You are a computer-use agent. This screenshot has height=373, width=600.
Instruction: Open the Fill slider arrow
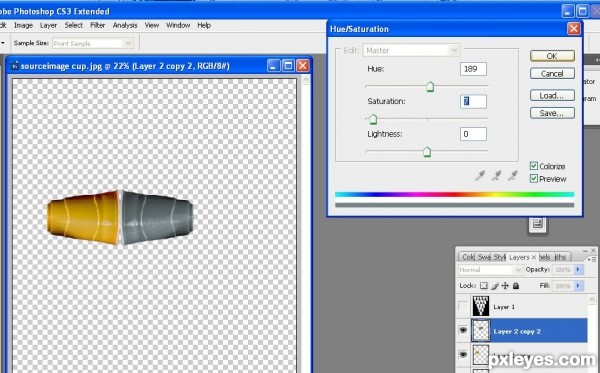578,286
